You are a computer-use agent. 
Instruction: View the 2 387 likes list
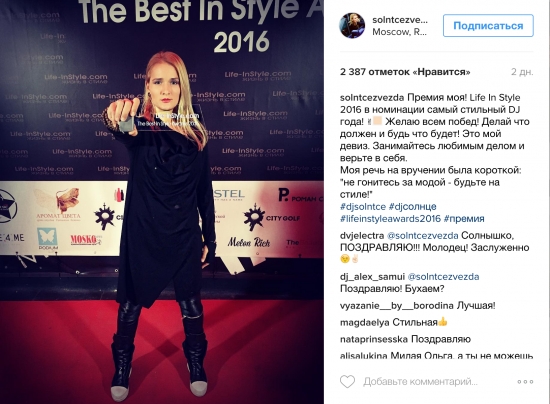point(405,72)
